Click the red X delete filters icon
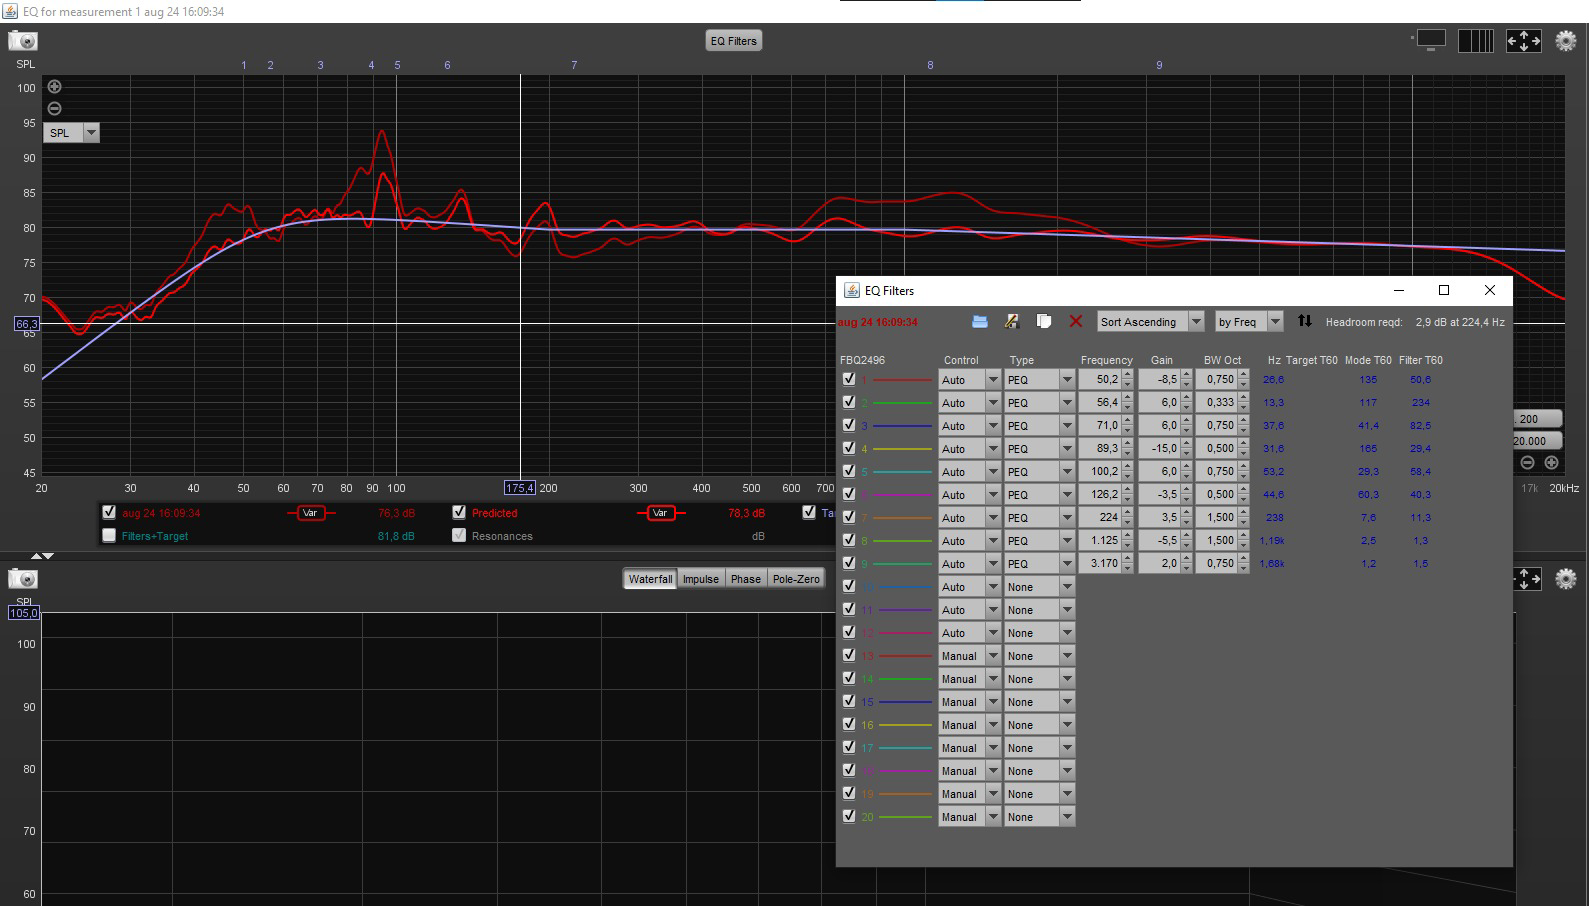This screenshot has width=1589, height=906. point(1076,321)
